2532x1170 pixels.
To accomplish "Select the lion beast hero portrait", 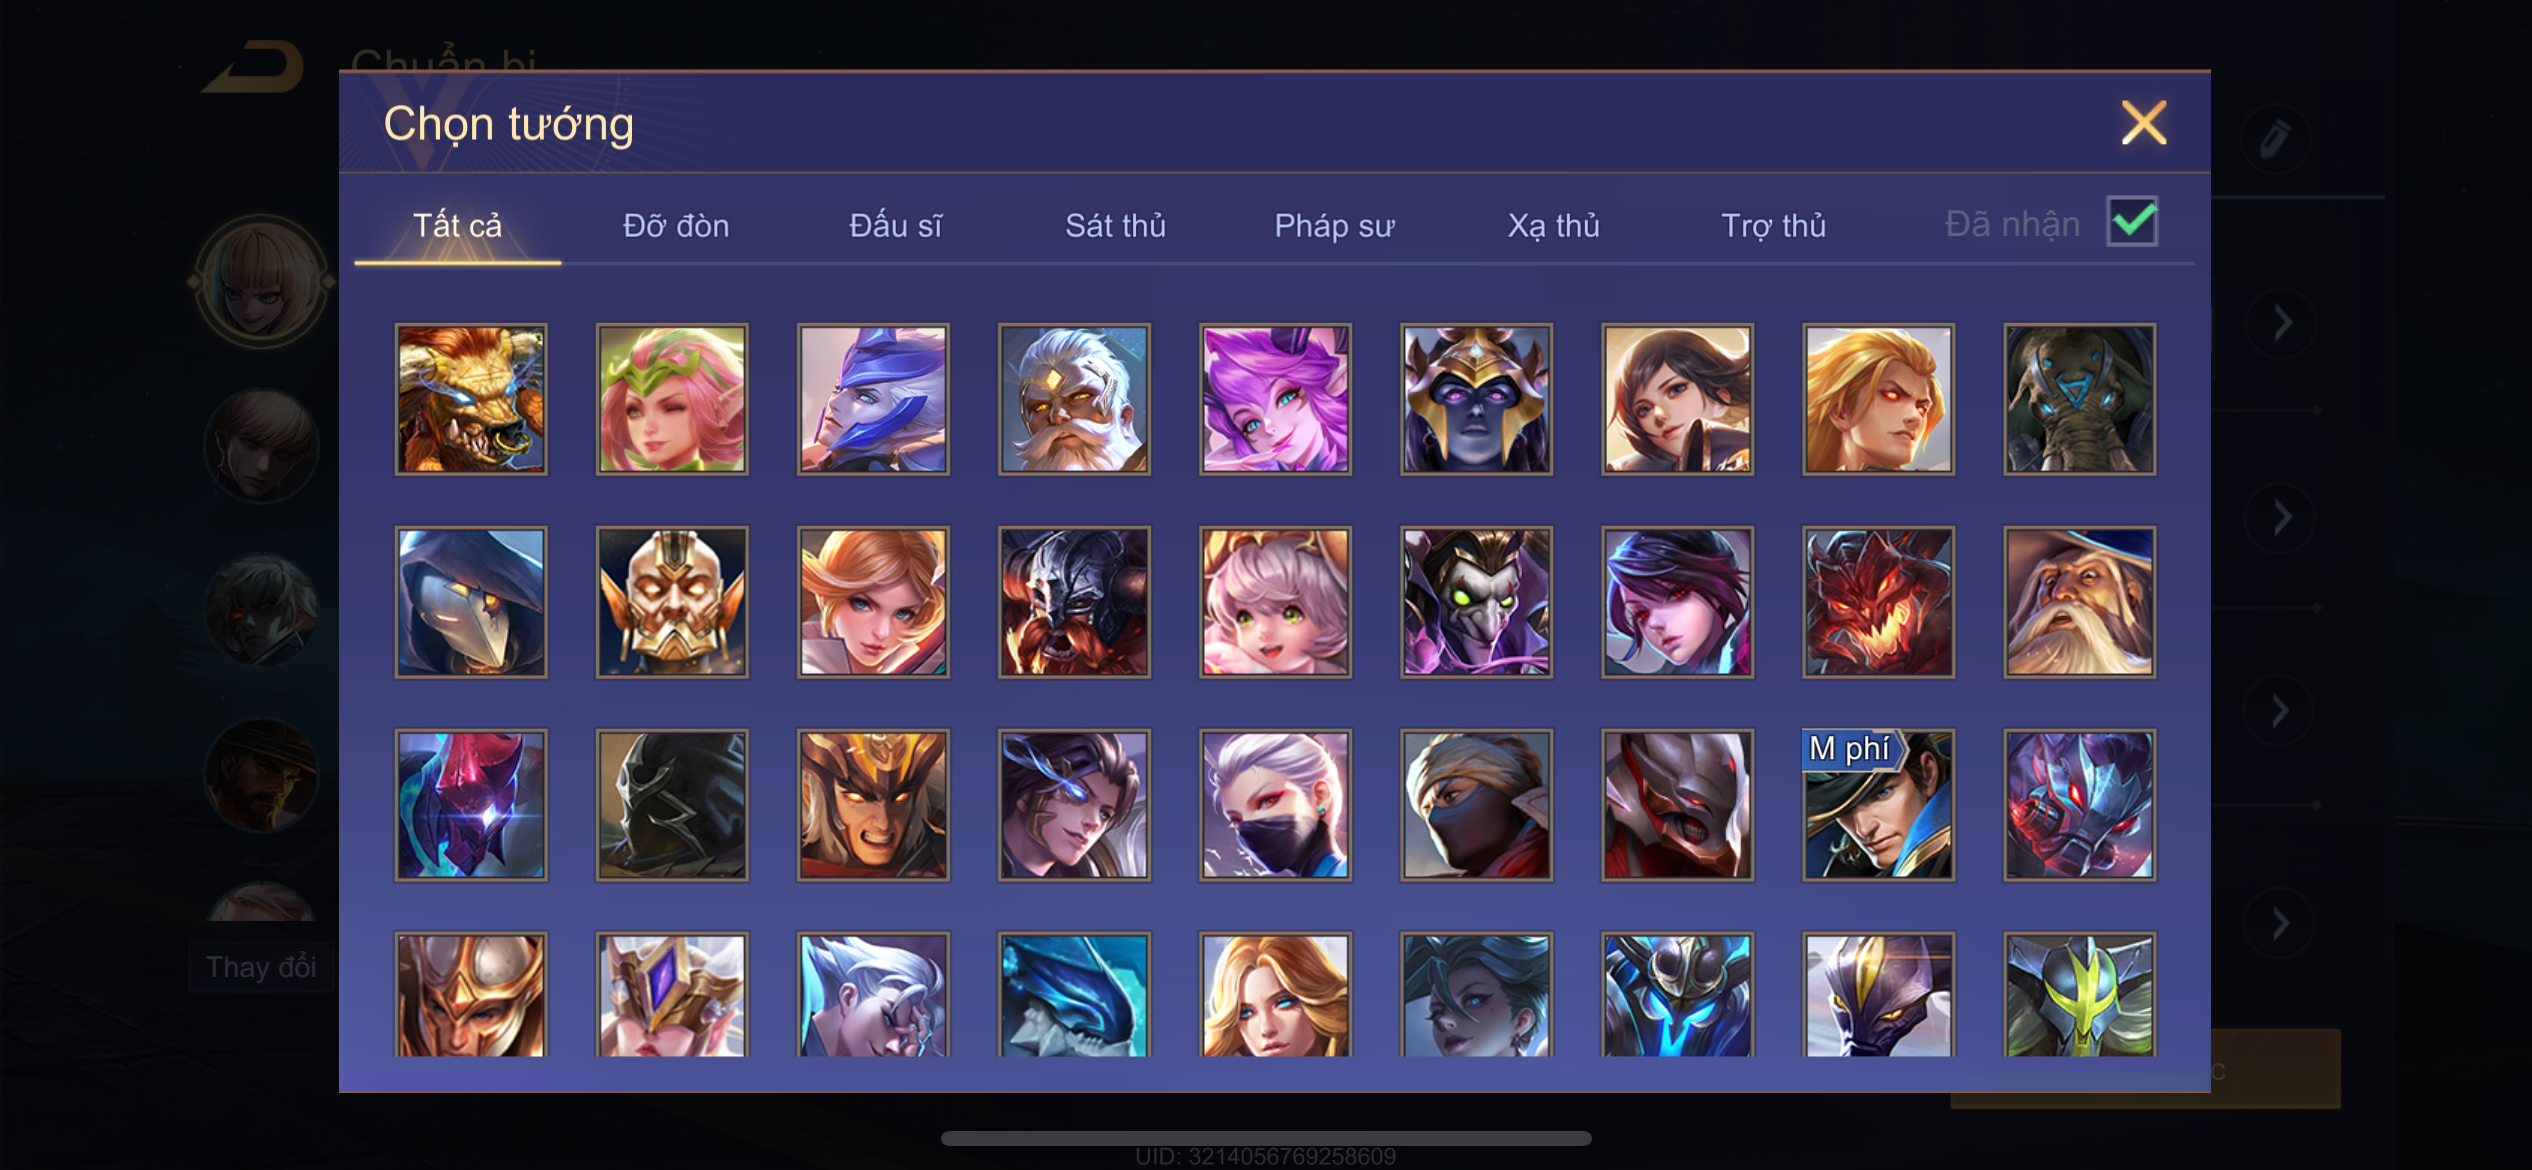I will pos(471,399).
